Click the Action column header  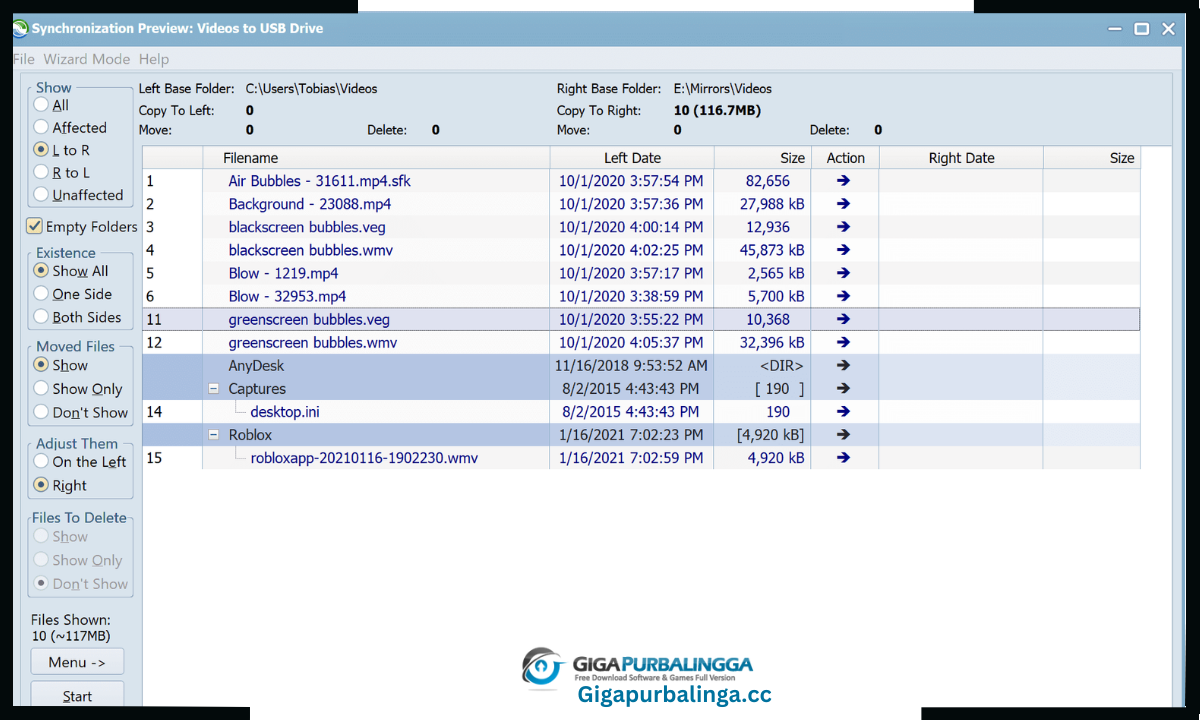[845, 158]
